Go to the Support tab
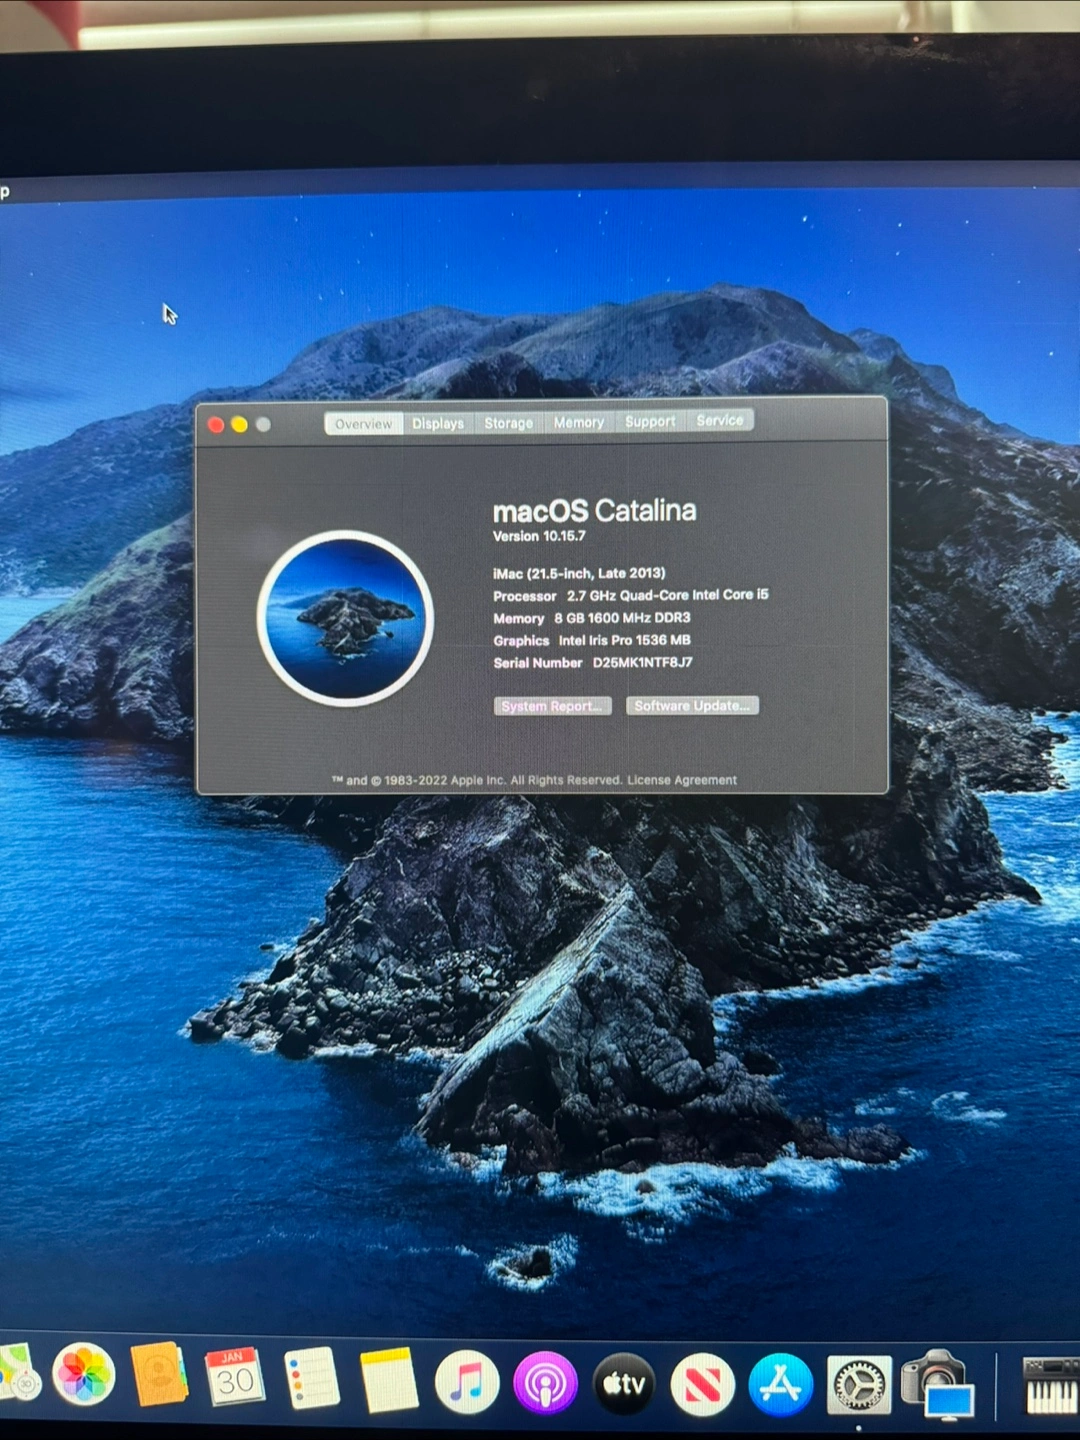Viewport: 1080px width, 1440px height. 650,421
